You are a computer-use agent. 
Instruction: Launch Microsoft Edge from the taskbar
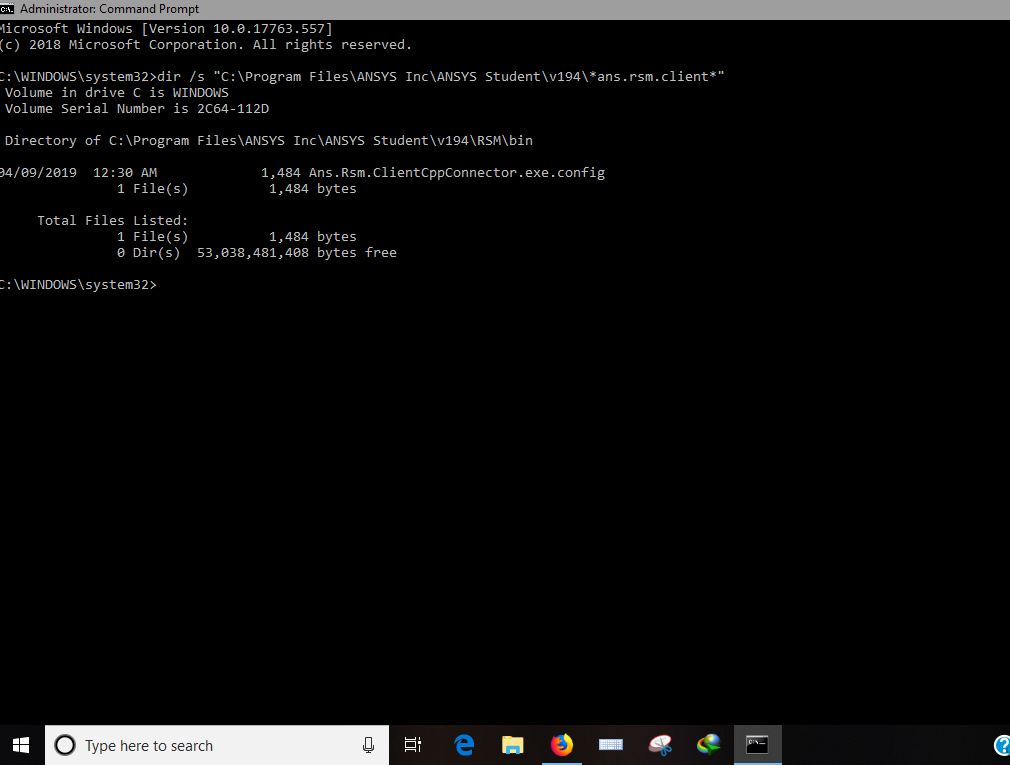click(464, 745)
